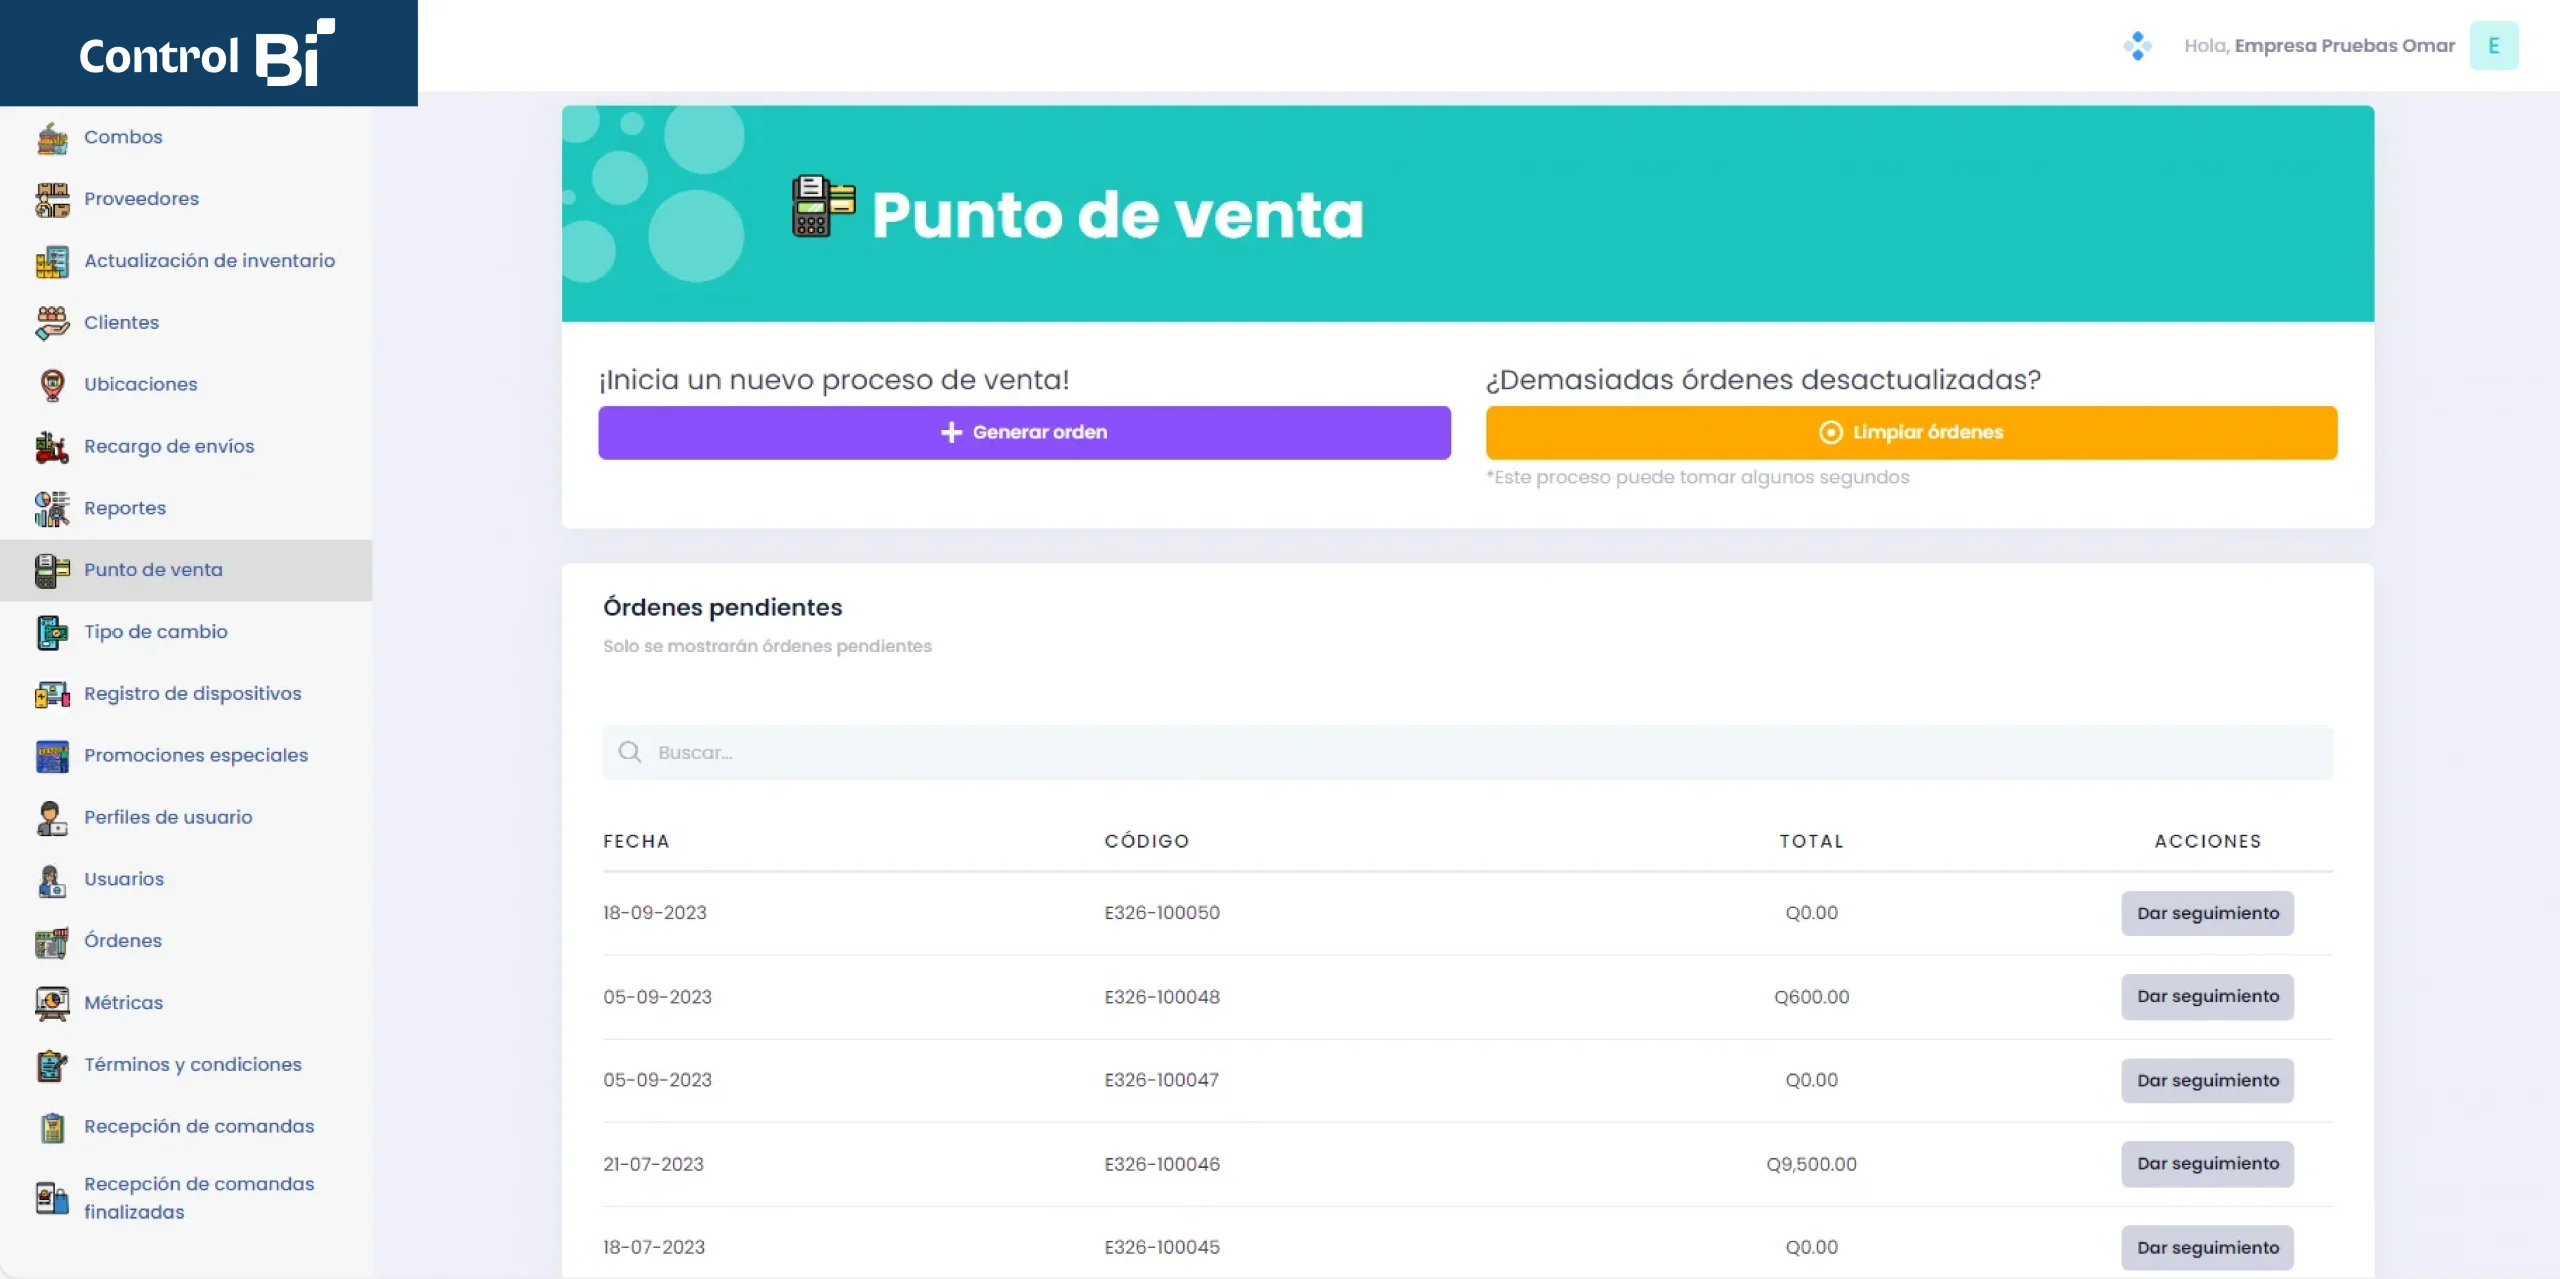Open Órdenes menu entry
Viewport: 2560px width, 1279px height.
pos(123,941)
